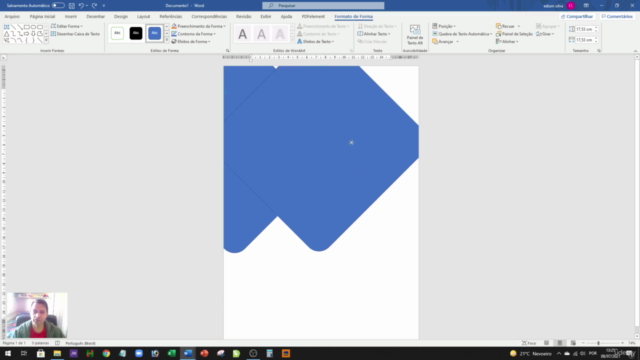Click Português (Brasil) language in status bar
Image resolution: width=640 pixels, height=360 pixels.
(x=80, y=343)
